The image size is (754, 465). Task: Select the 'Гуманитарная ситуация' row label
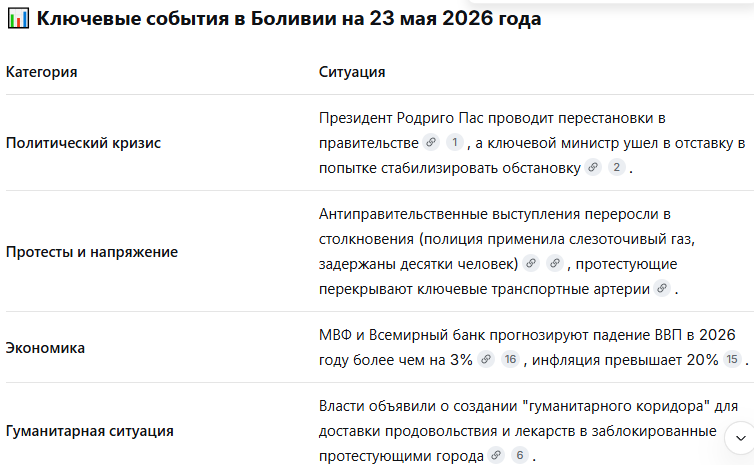[89, 431]
